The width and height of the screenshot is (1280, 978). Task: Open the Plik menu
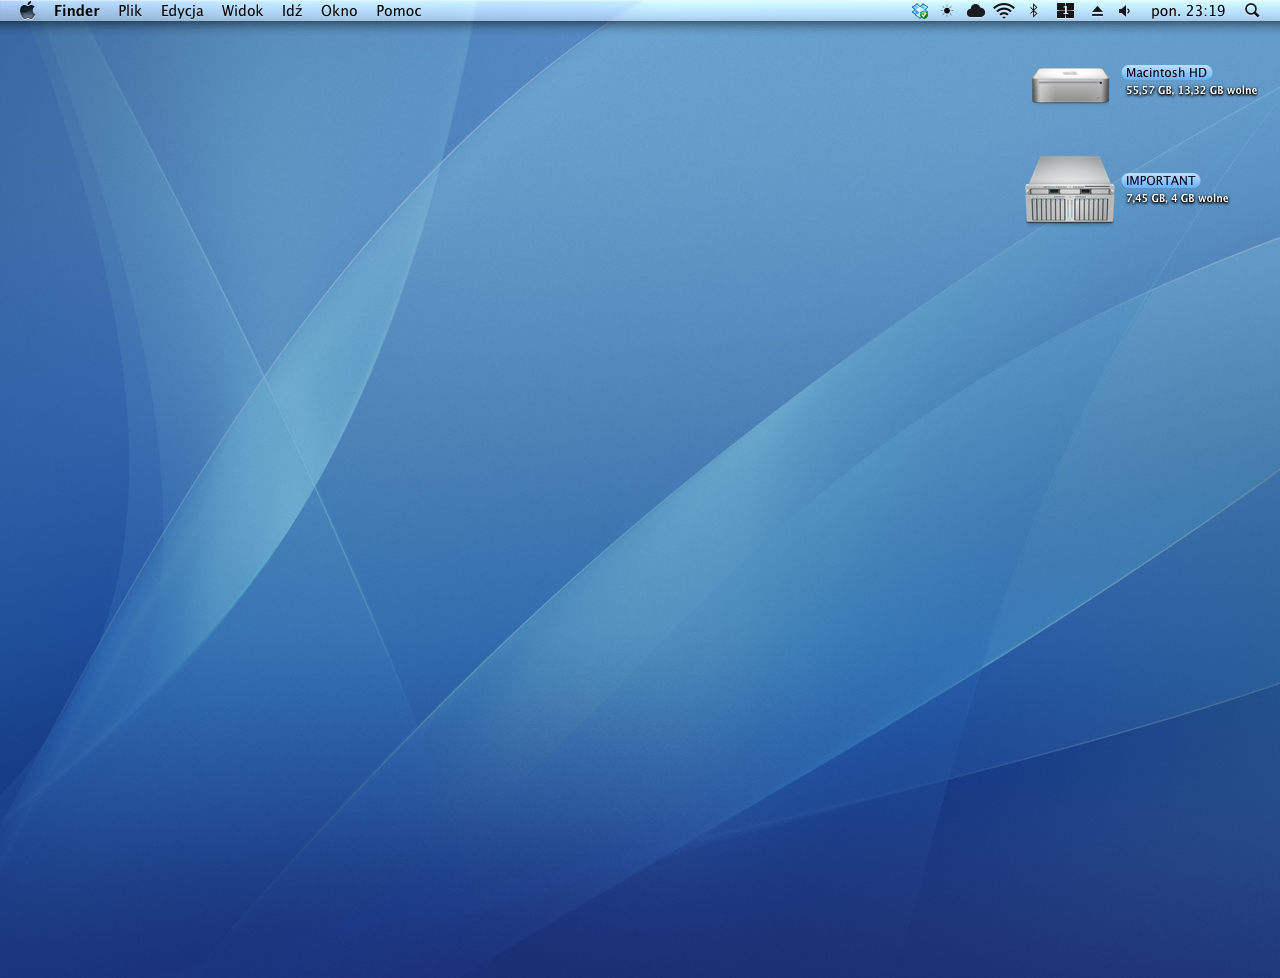pos(130,11)
